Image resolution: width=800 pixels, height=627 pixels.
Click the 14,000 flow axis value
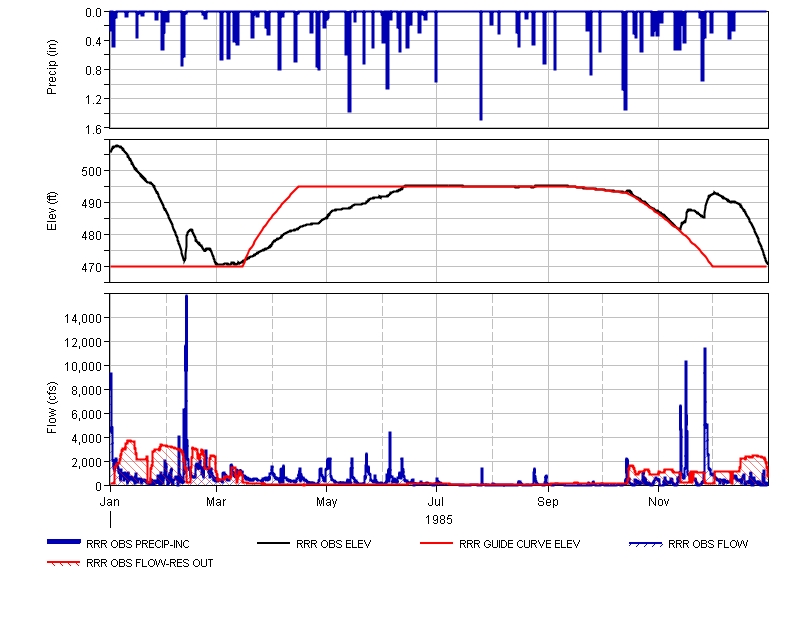tap(83, 319)
